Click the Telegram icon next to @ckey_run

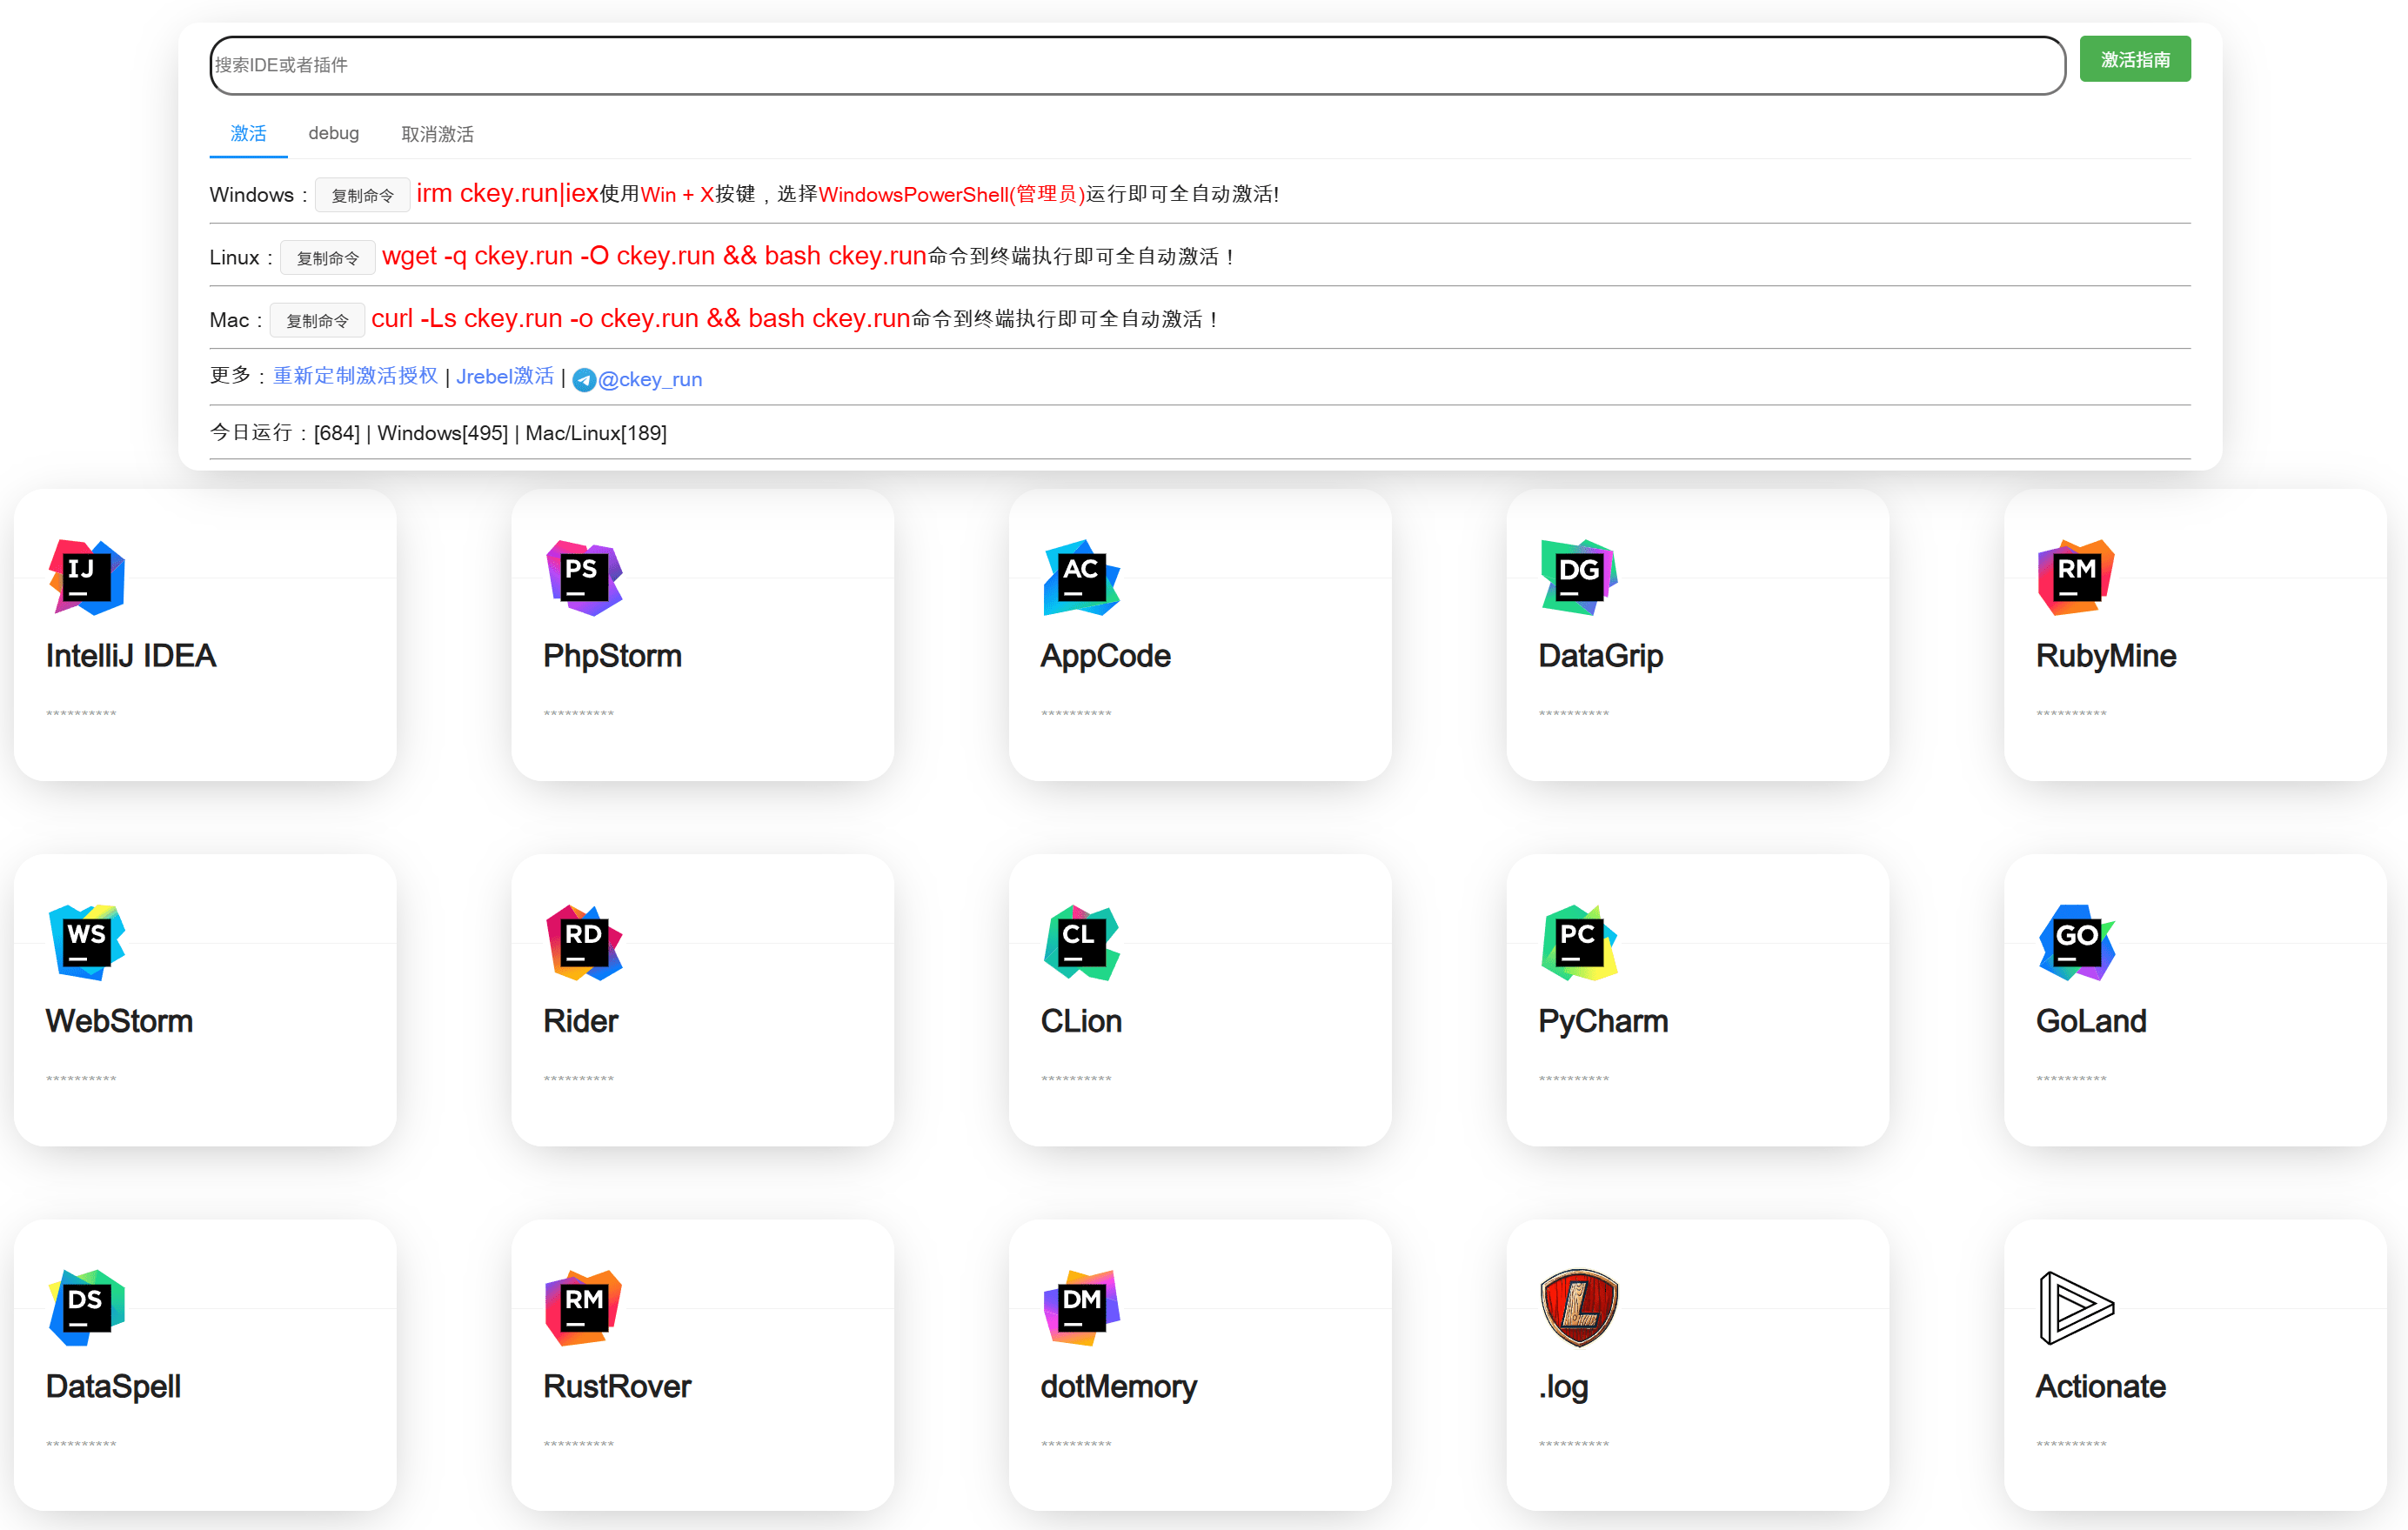click(584, 380)
